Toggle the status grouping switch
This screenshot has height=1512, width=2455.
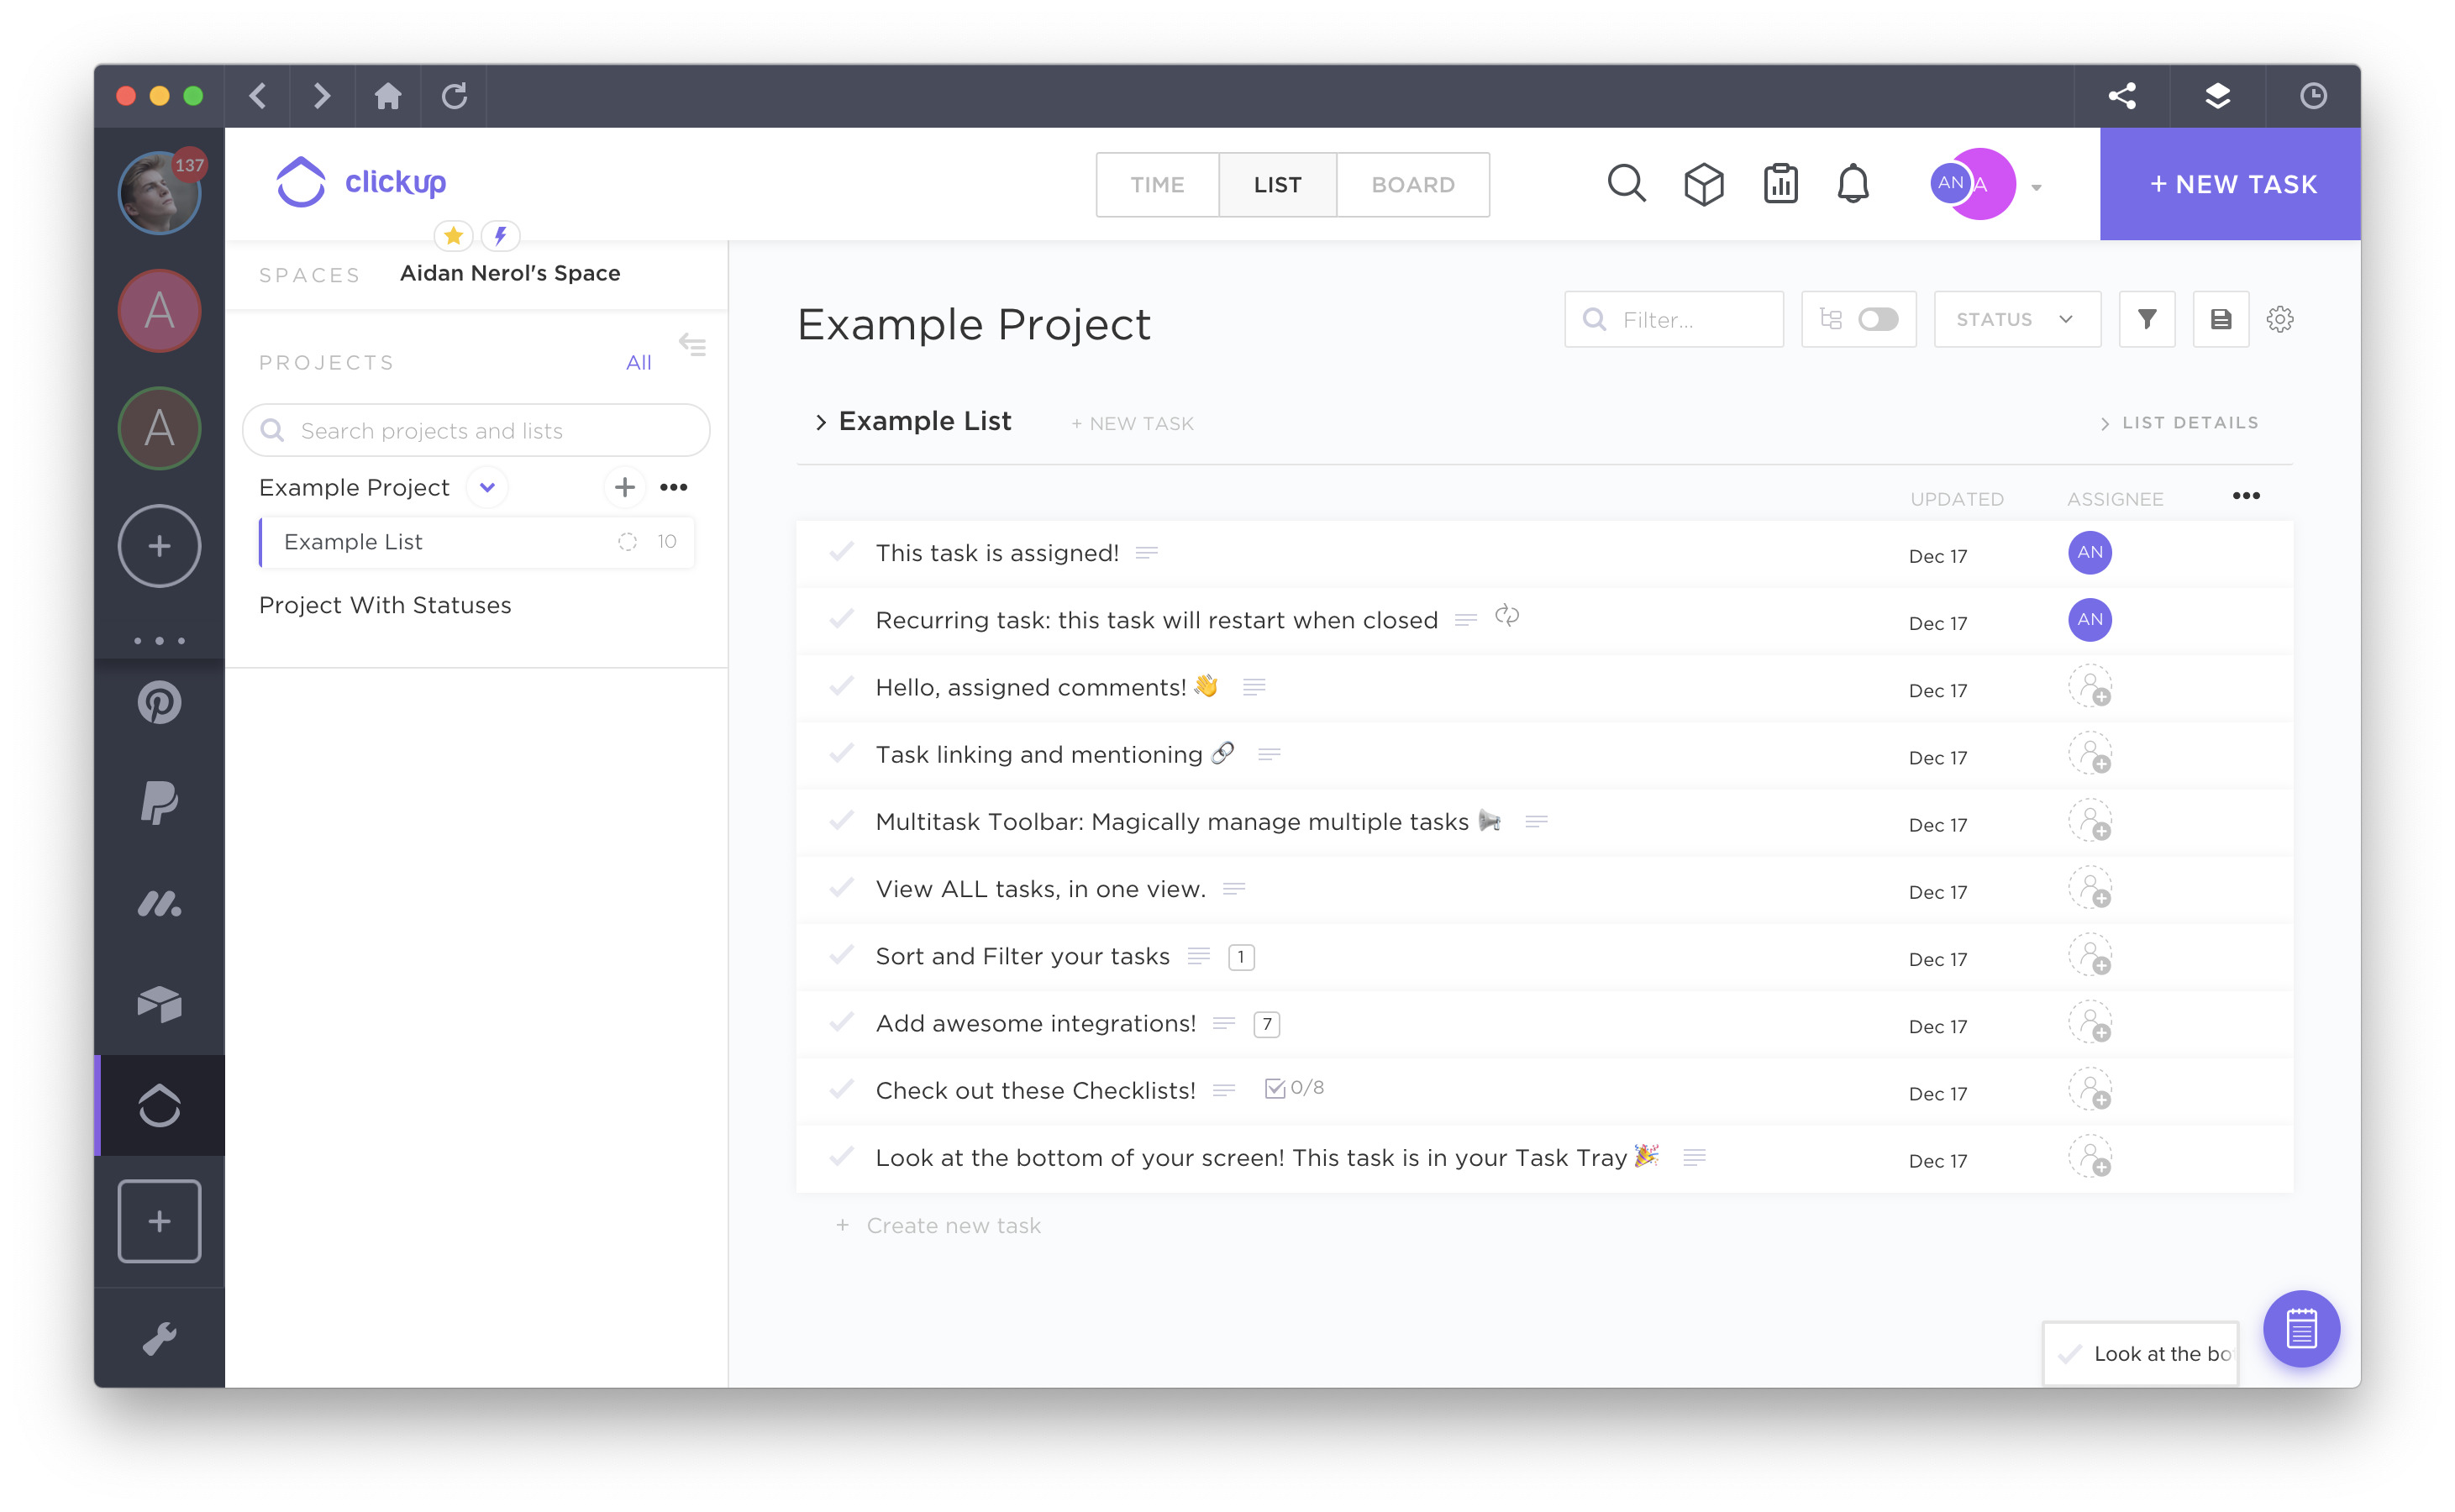pyautogui.click(x=1876, y=318)
